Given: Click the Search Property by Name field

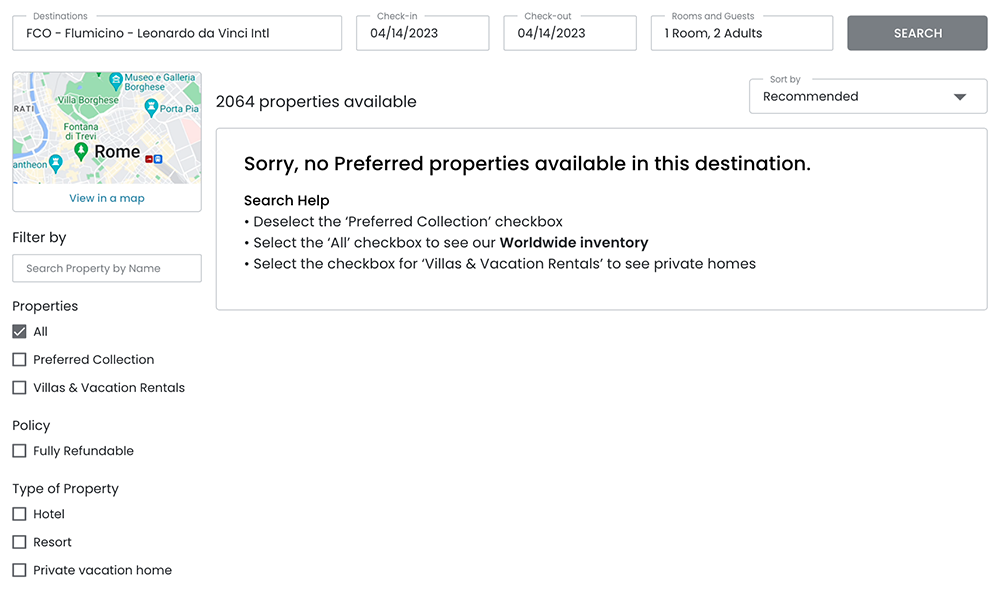Looking at the screenshot, I should 107,268.
